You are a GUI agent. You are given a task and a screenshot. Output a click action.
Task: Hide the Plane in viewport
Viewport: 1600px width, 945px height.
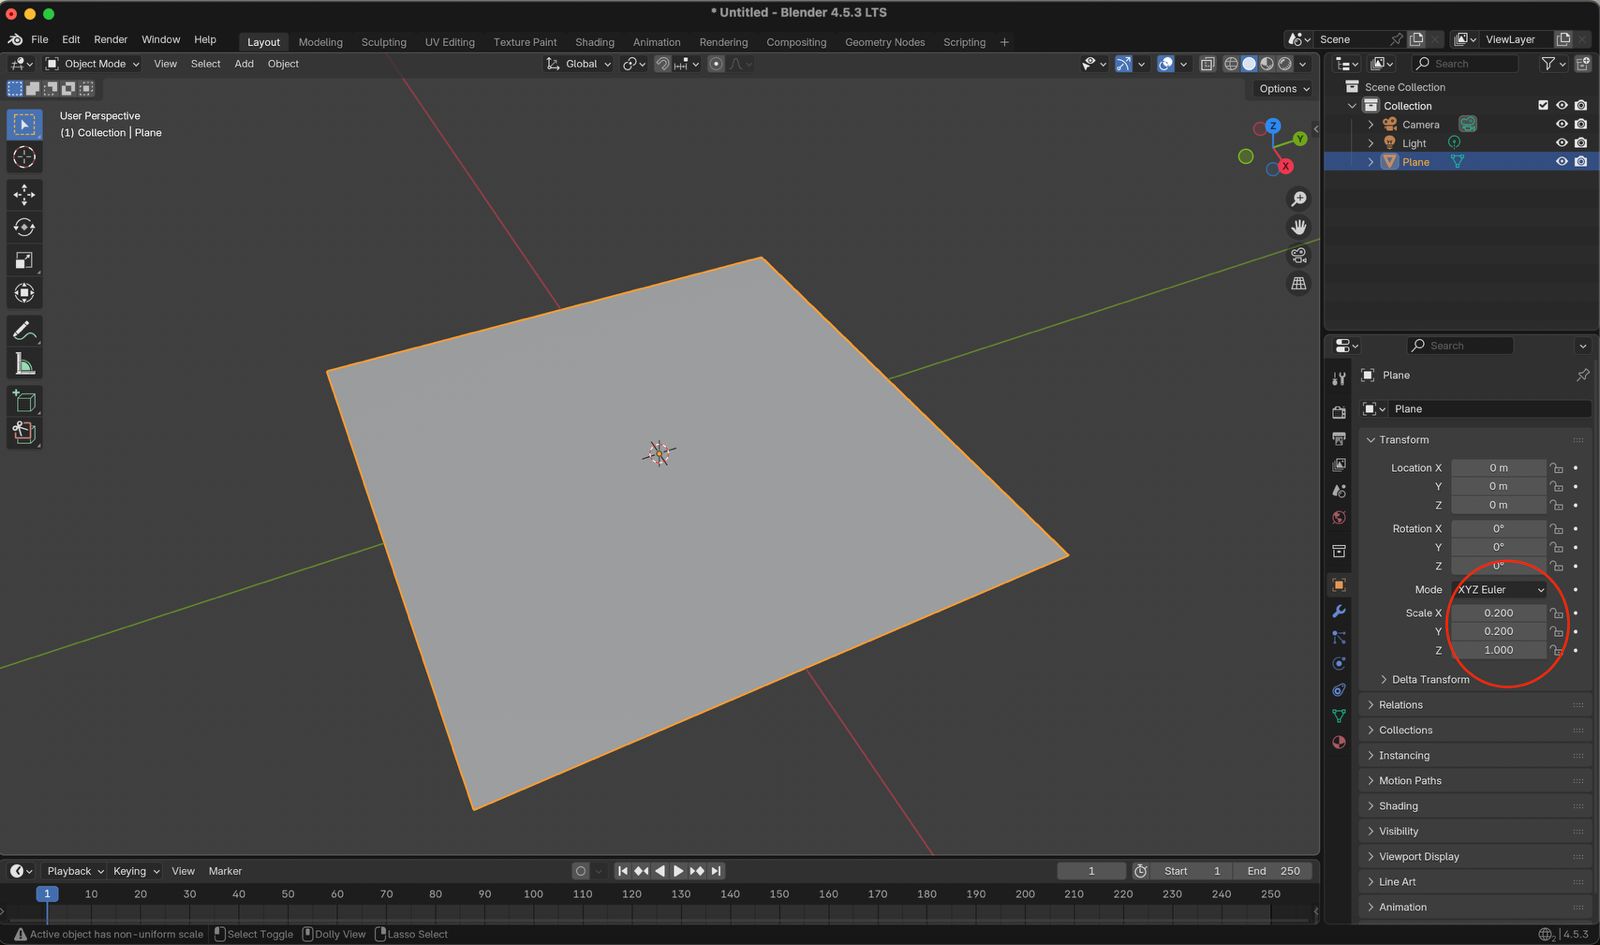1561,162
